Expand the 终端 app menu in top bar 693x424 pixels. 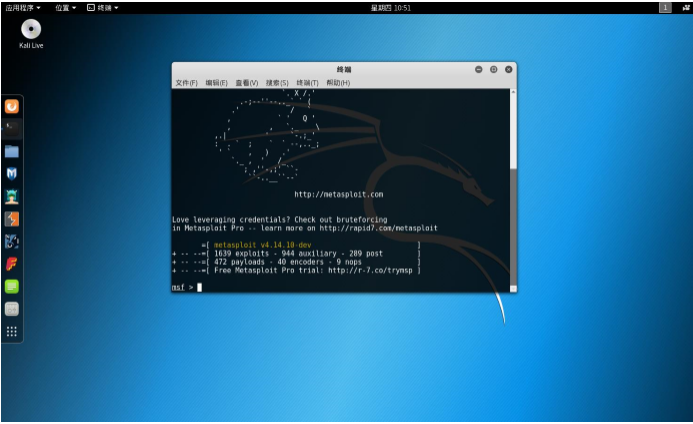[103, 8]
